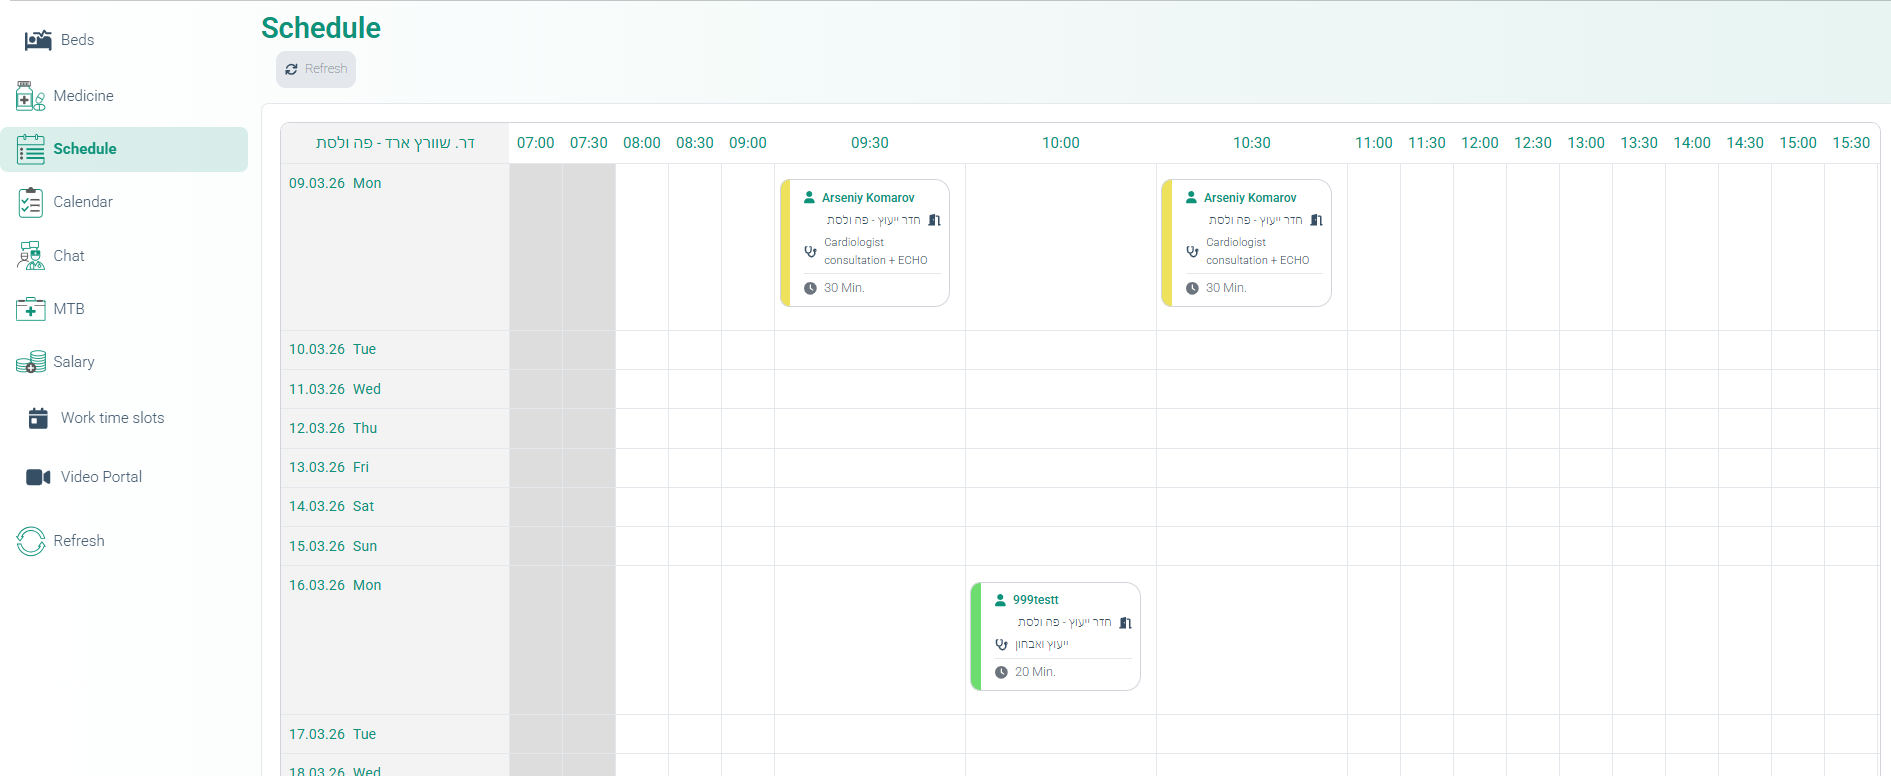Select the 16.03.26 Mon row label
1891x776 pixels.
click(335, 585)
